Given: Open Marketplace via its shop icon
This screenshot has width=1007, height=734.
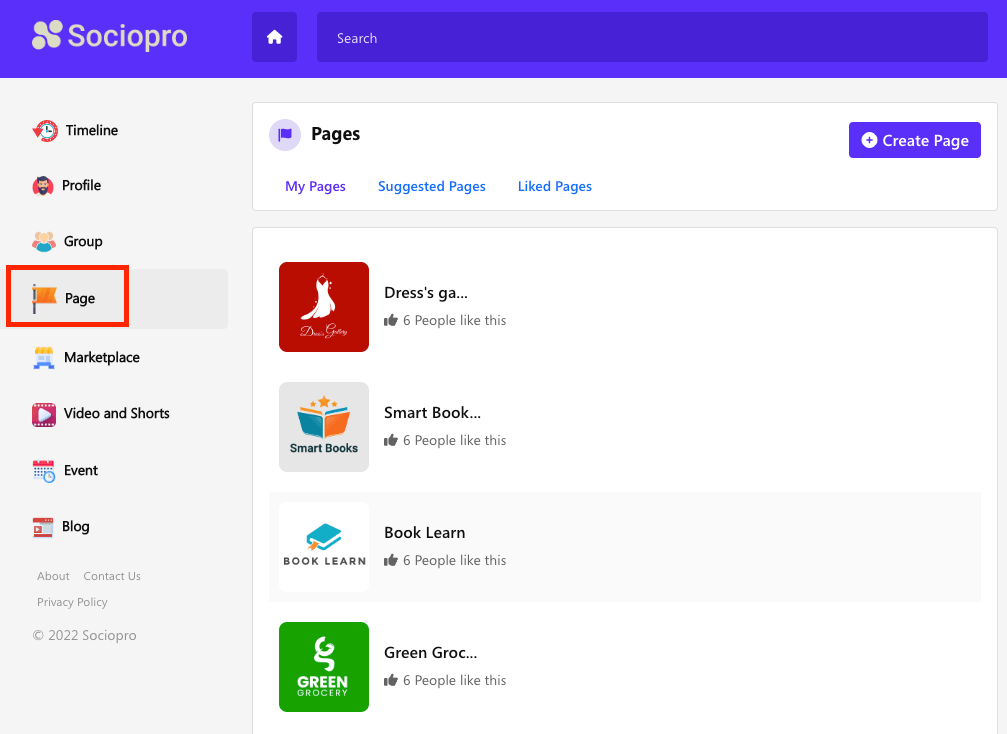Looking at the screenshot, I should coord(44,358).
